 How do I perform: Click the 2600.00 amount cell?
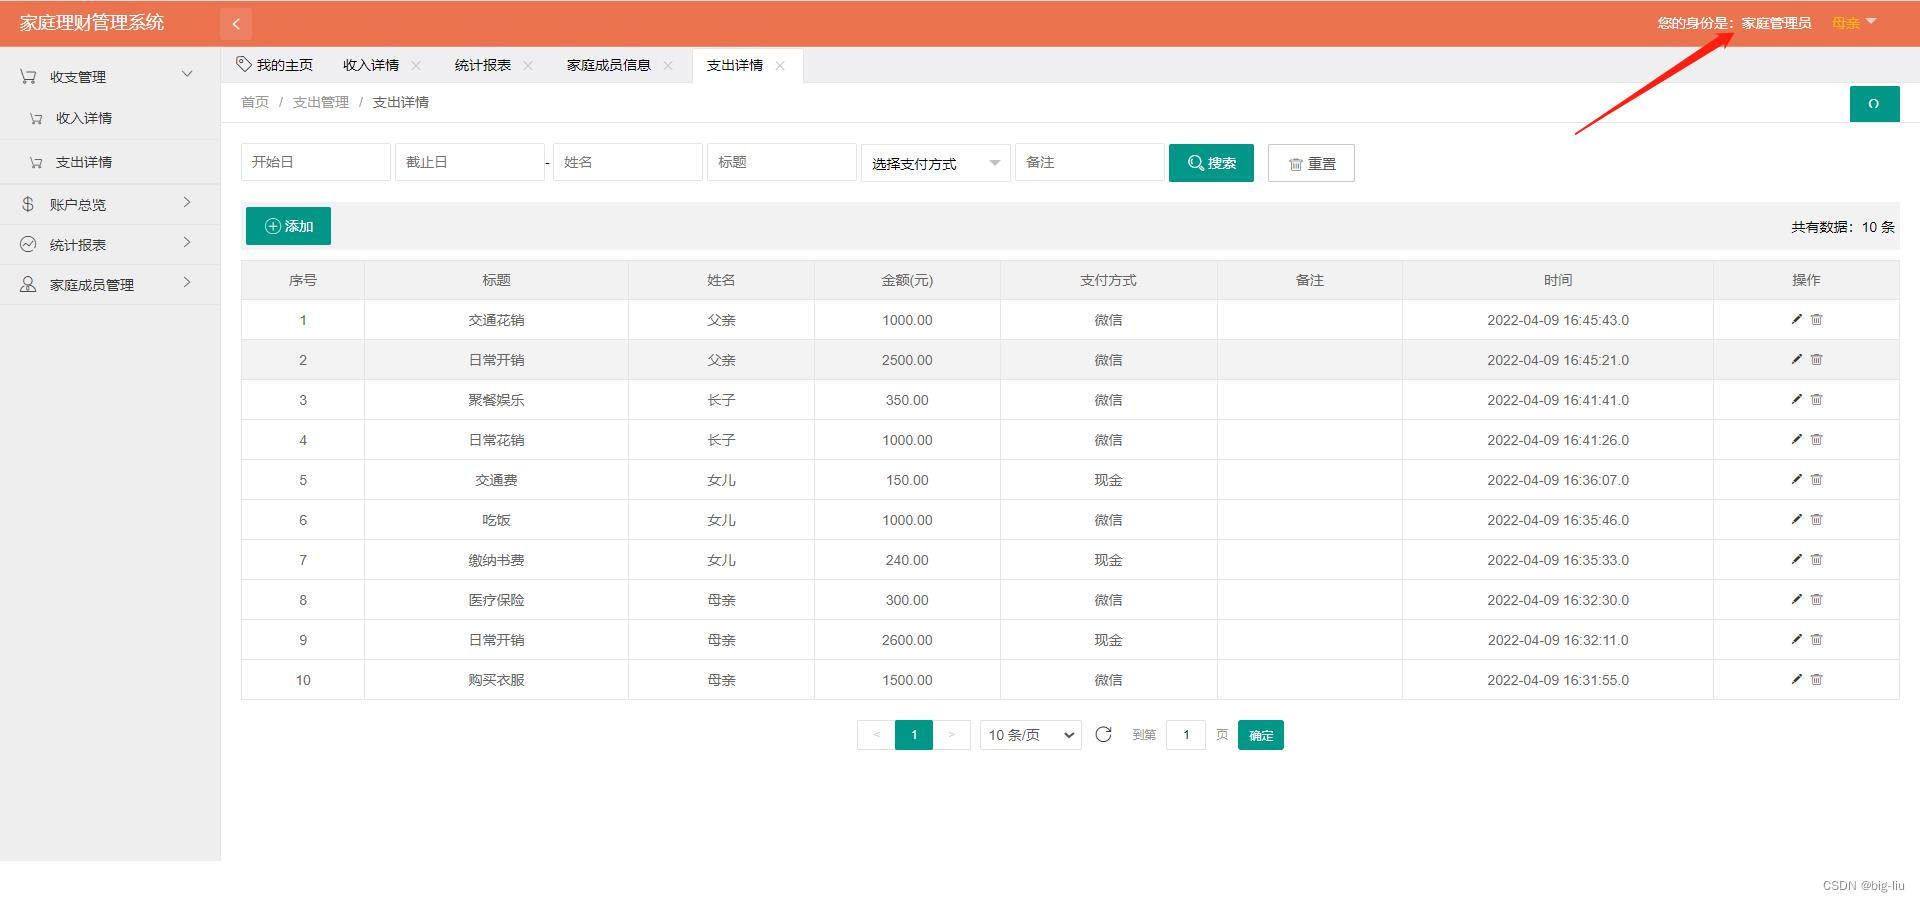907,640
